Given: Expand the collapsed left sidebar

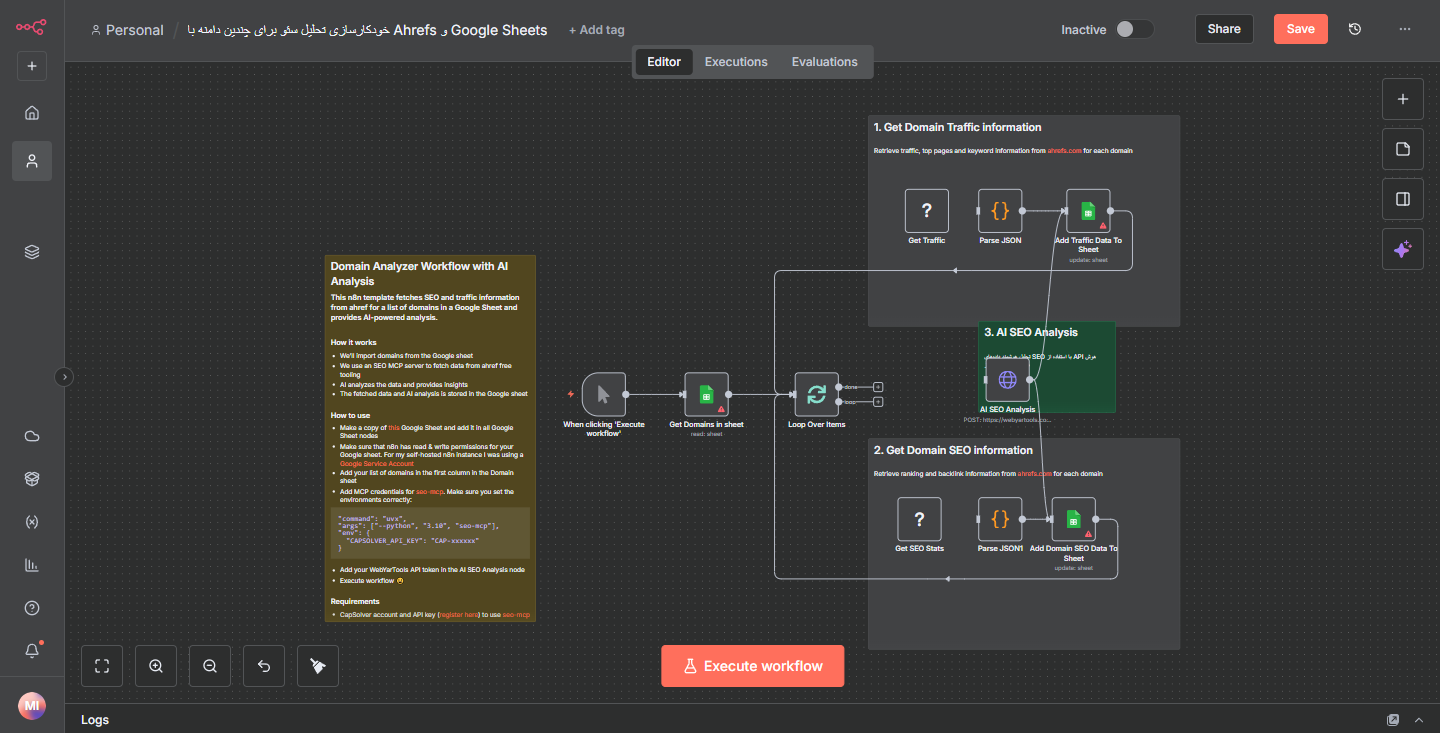Looking at the screenshot, I should (64, 377).
